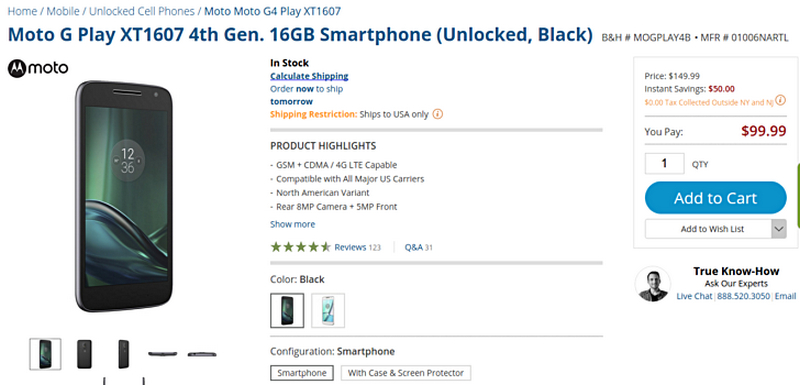
Task: Click the quantity input field
Action: [664, 164]
